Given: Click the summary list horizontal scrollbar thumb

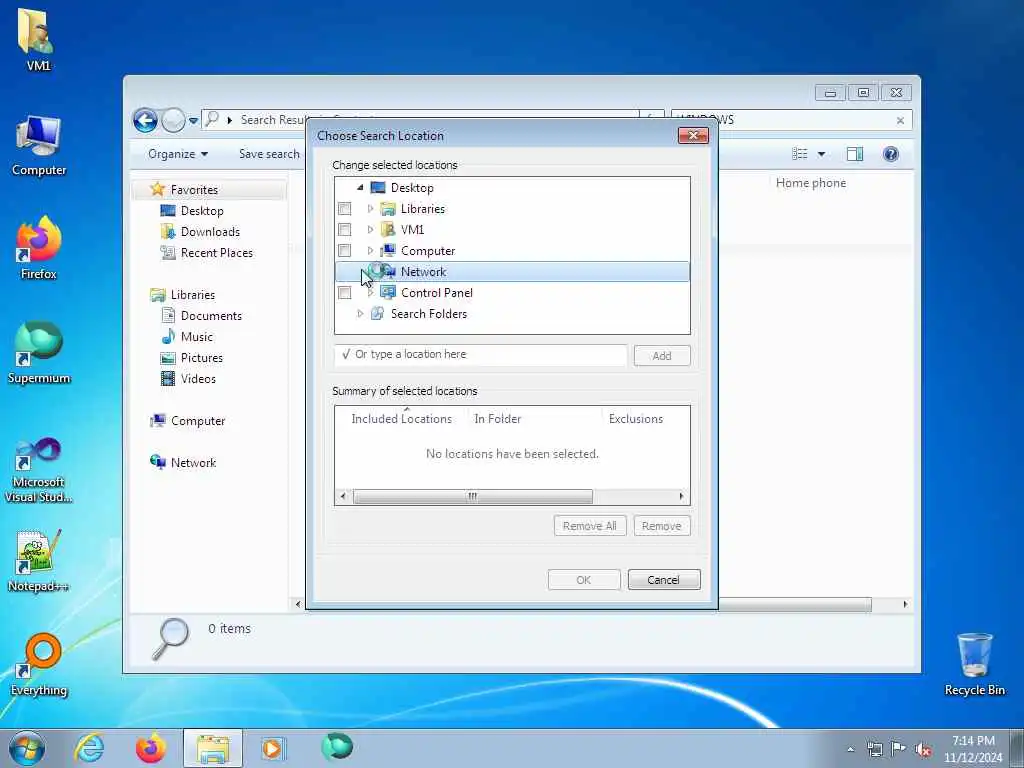Looking at the screenshot, I should pyautogui.click(x=473, y=496).
